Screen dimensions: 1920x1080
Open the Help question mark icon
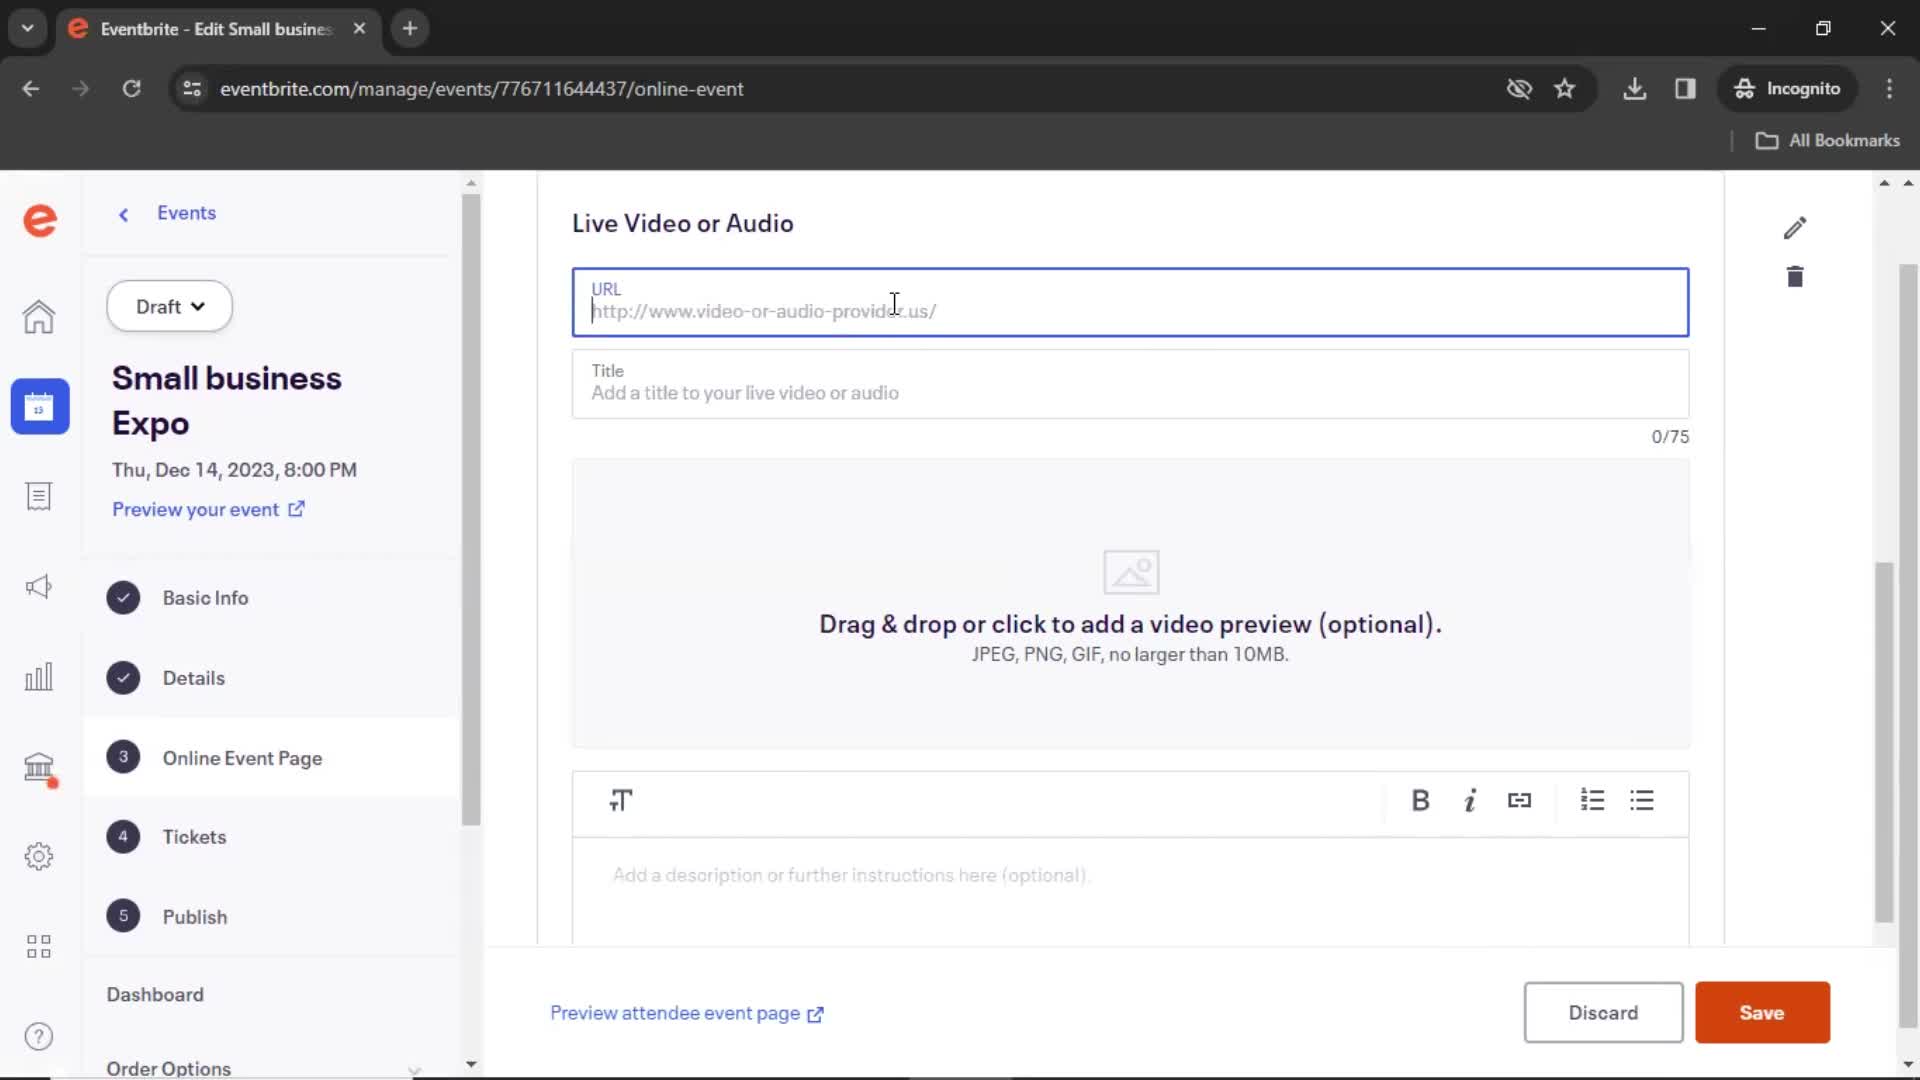point(39,1037)
